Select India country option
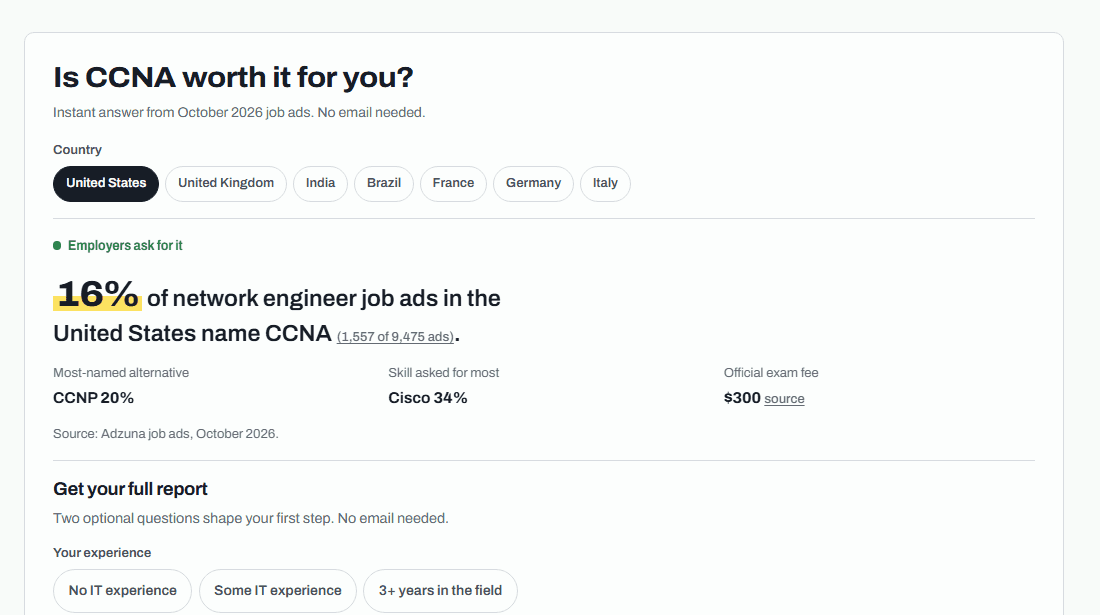 coord(321,184)
